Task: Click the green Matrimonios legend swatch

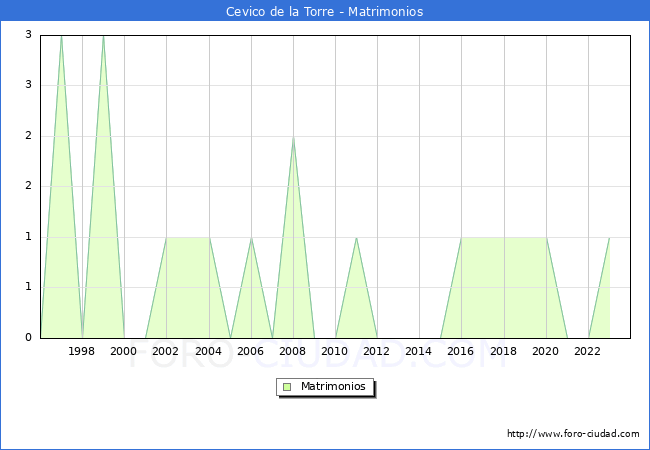Action: [x=287, y=387]
